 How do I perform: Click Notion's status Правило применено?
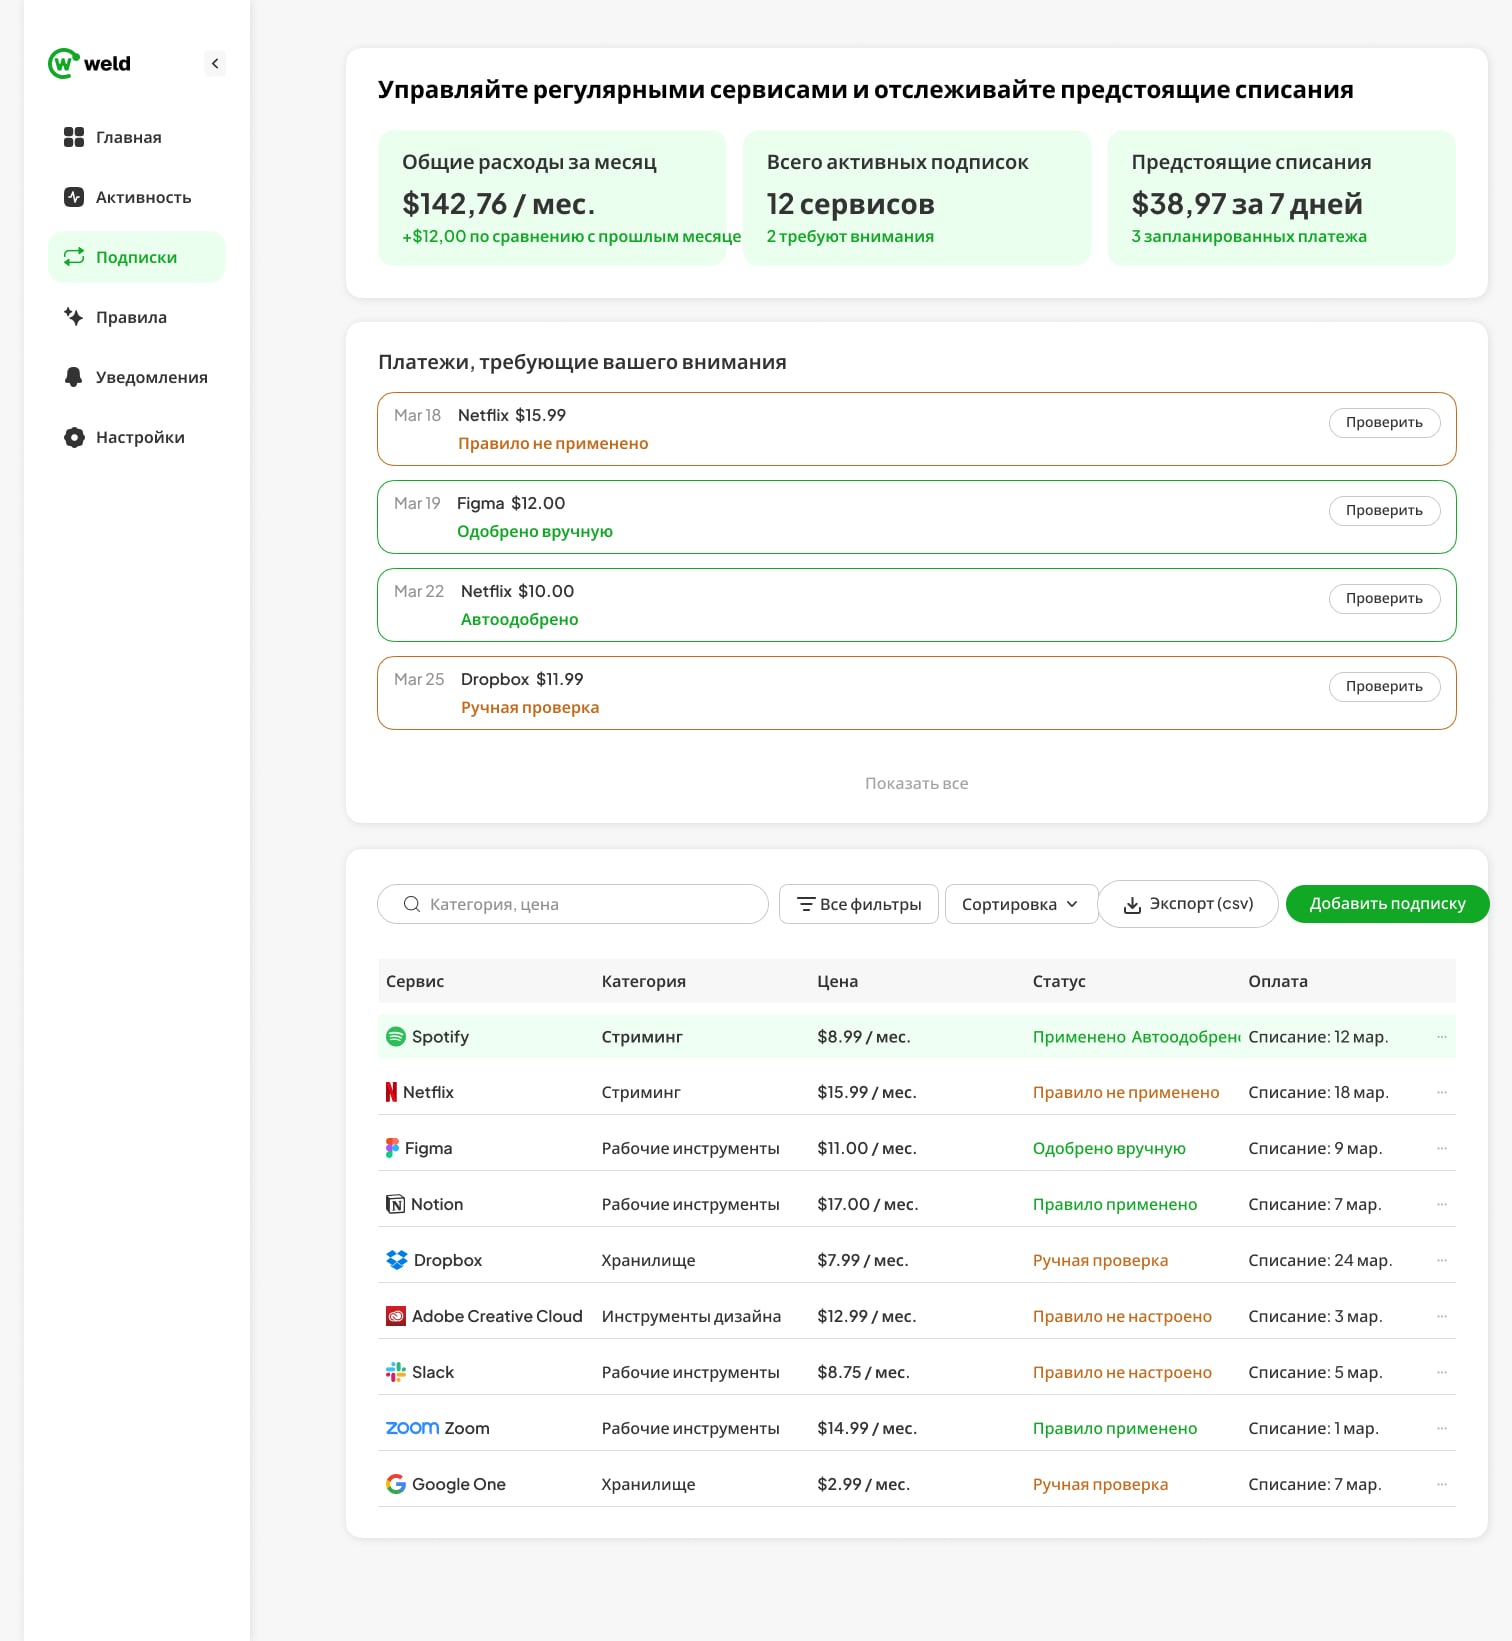pos(1115,1204)
